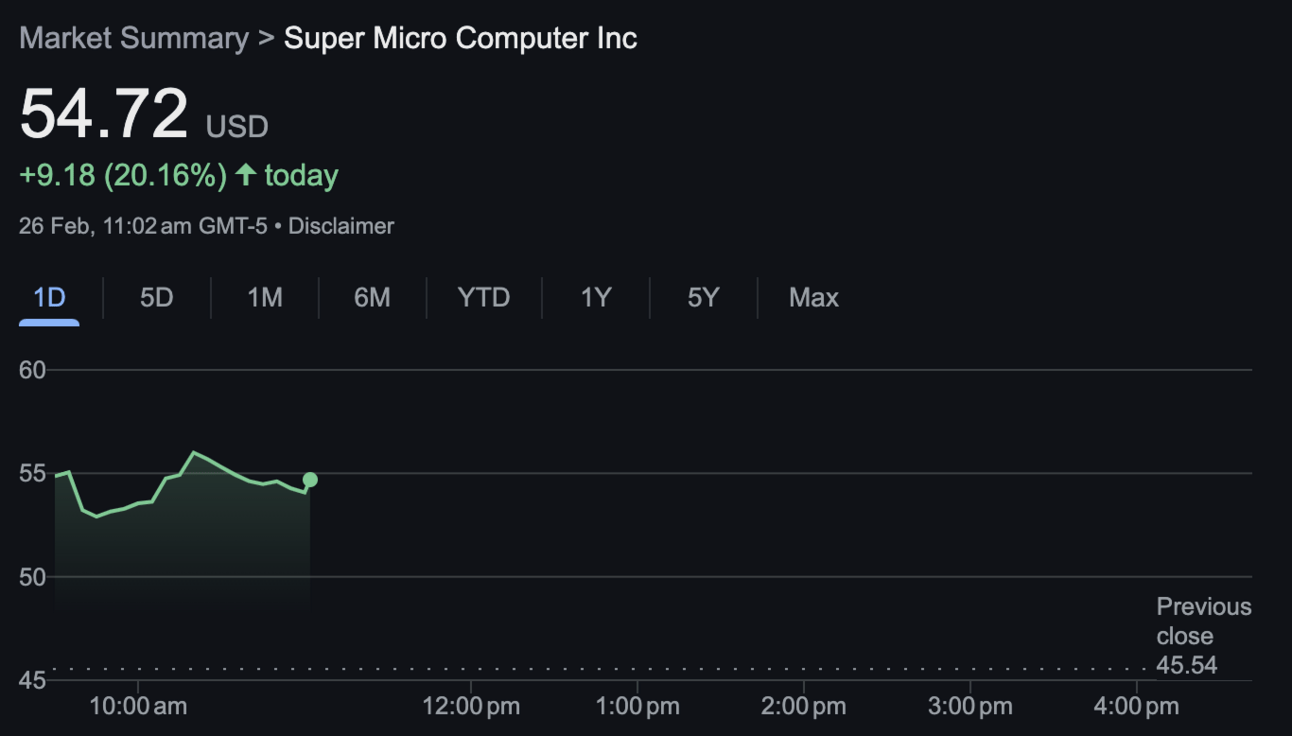Click the Super Micro Computer Inc title
This screenshot has height=736, width=1292.
(x=461, y=39)
